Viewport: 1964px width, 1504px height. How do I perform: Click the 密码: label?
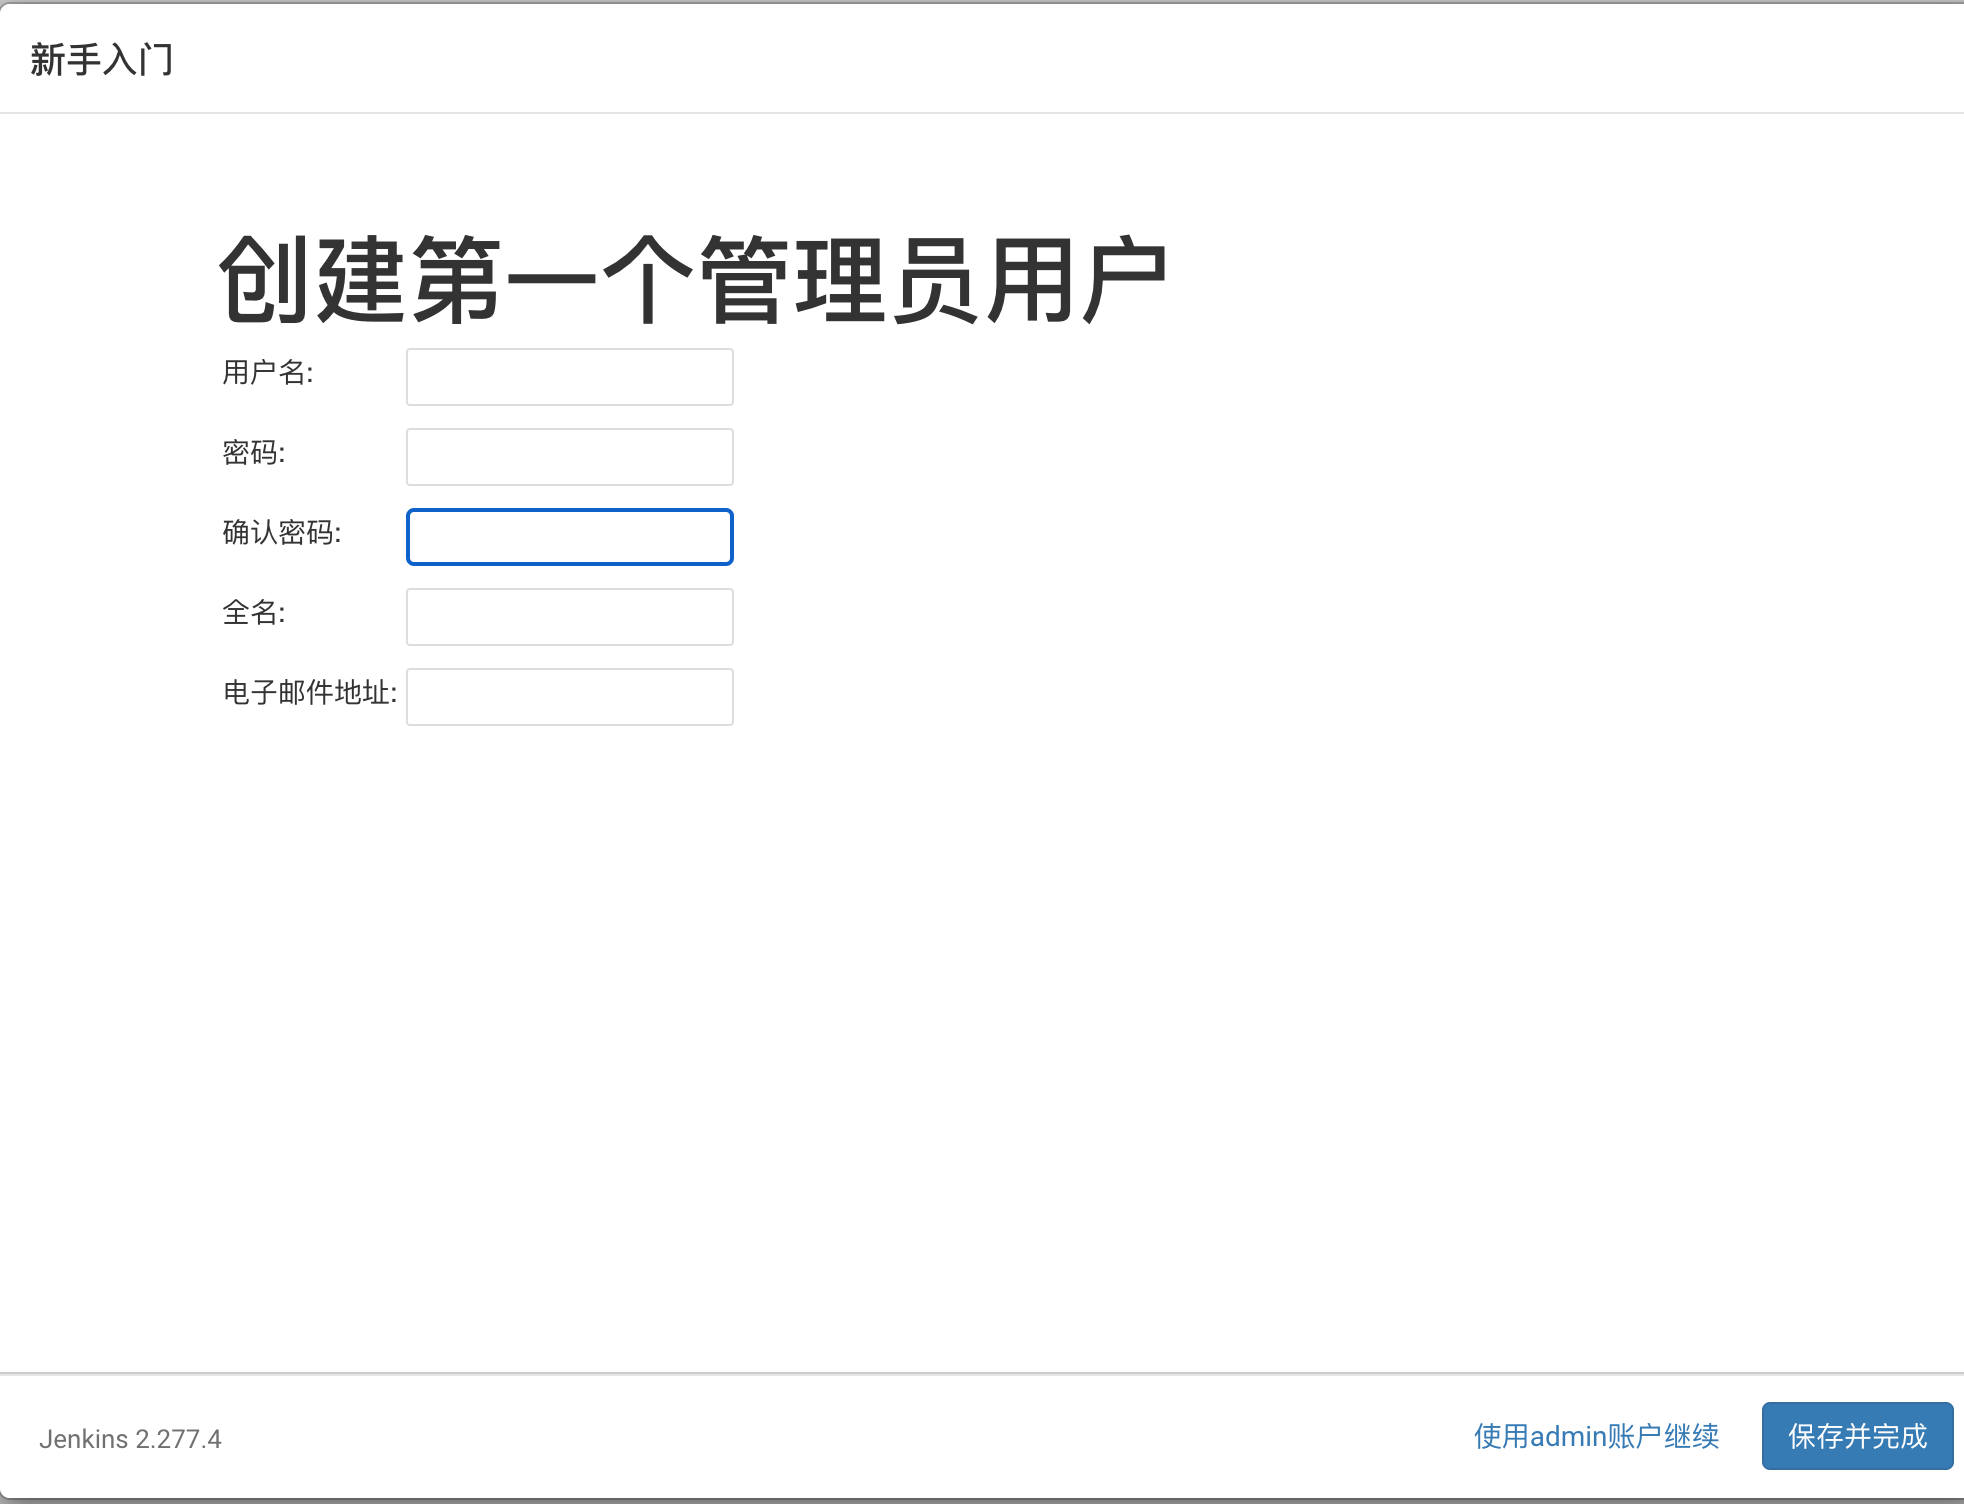tap(254, 453)
